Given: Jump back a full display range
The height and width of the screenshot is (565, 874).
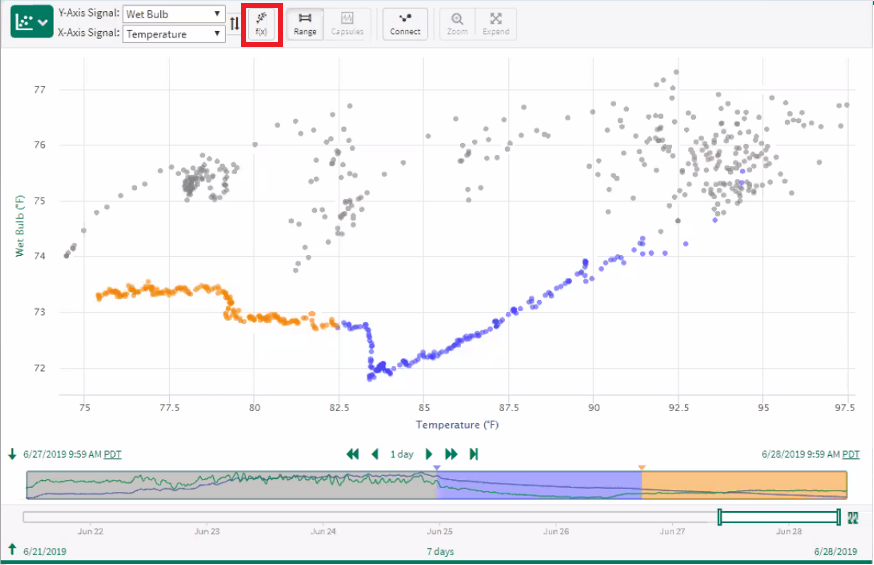Looking at the screenshot, I should [x=352, y=454].
